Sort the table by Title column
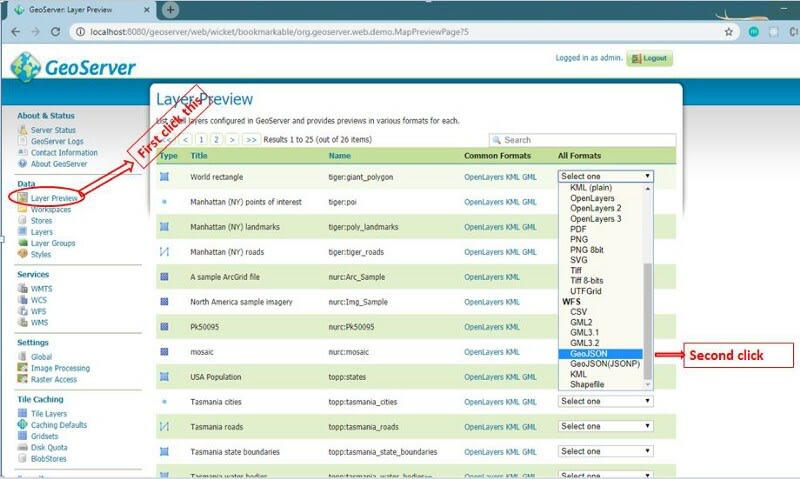The width and height of the screenshot is (800, 479). tap(198, 156)
